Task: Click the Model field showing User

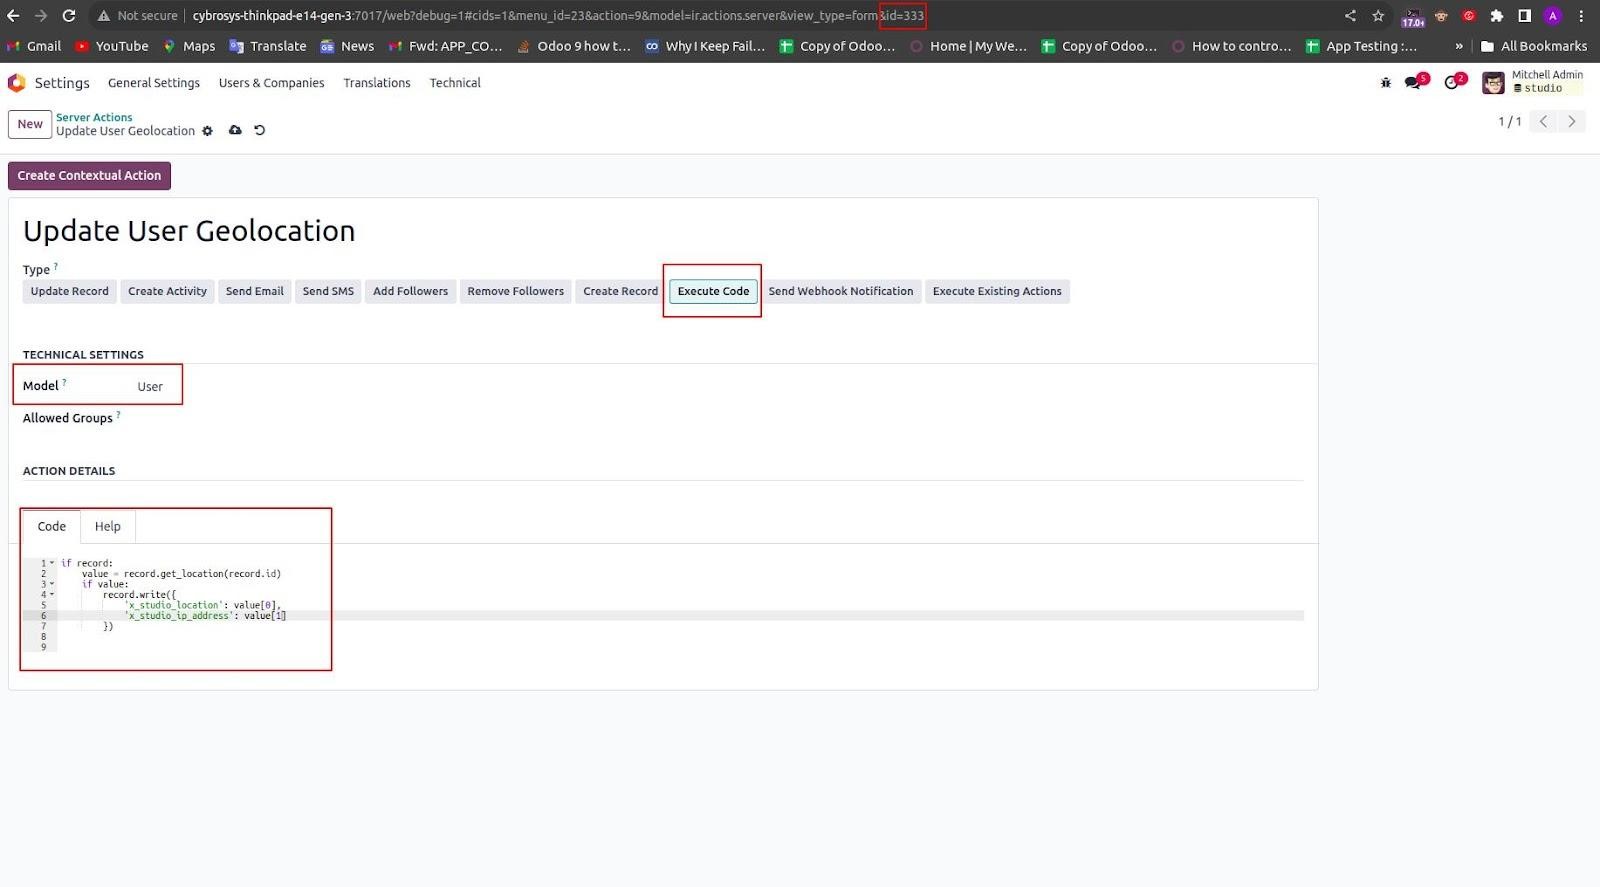Action: coord(150,386)
